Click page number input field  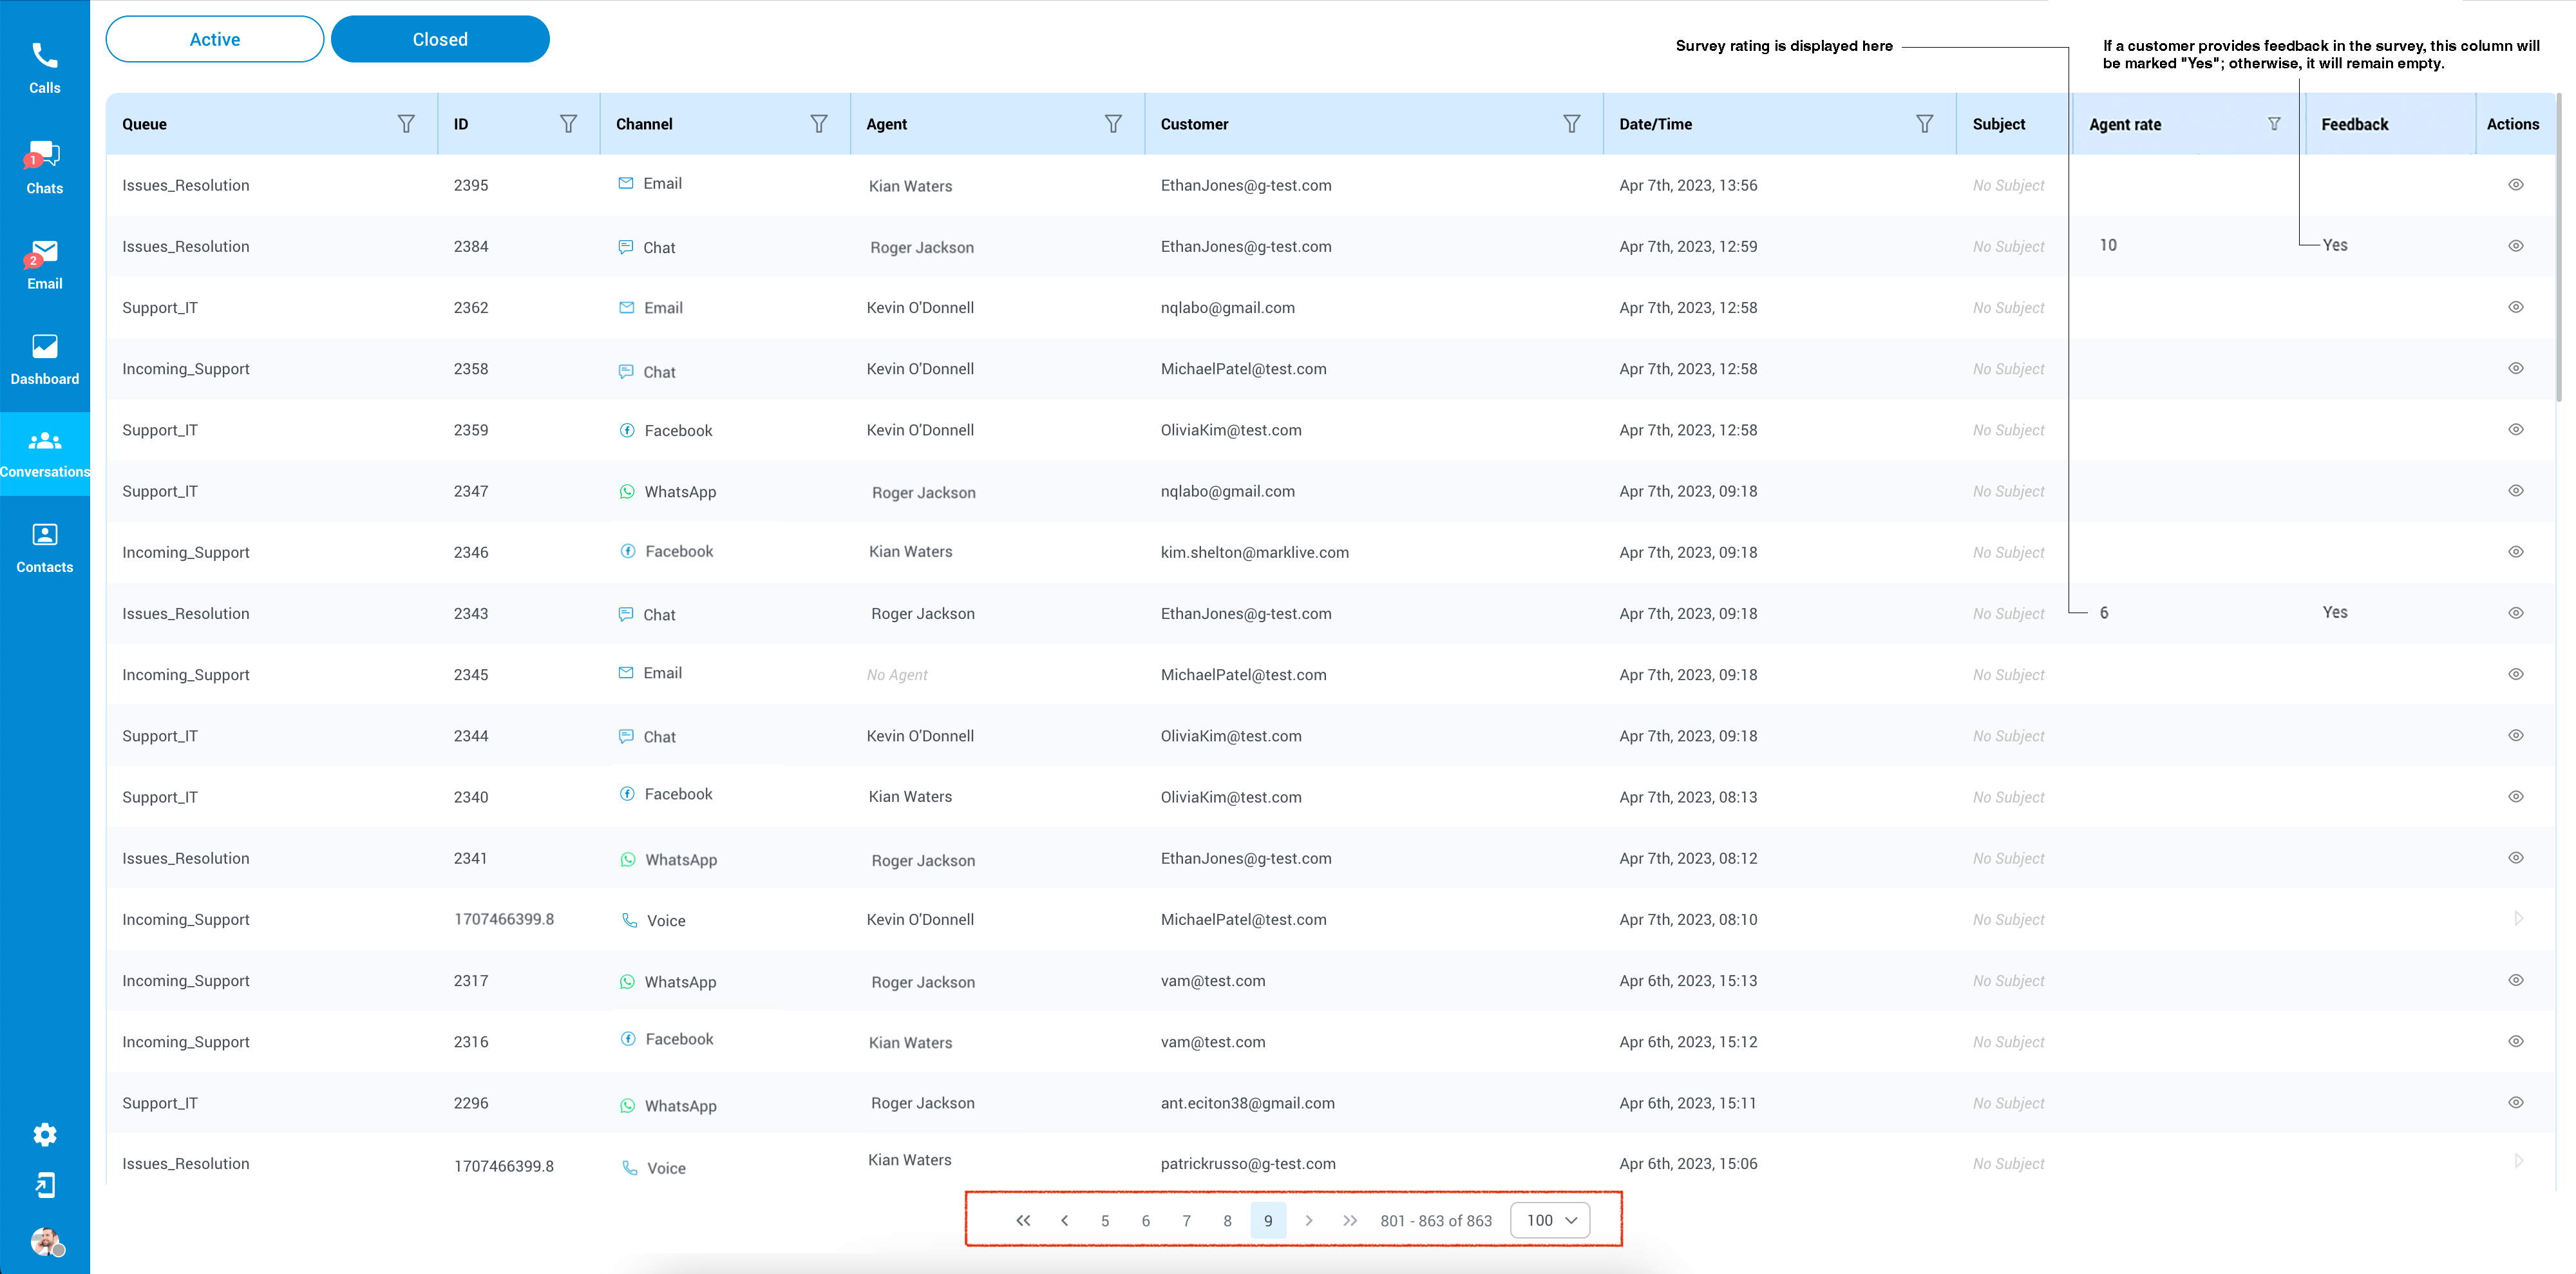click(1268, 1220)
